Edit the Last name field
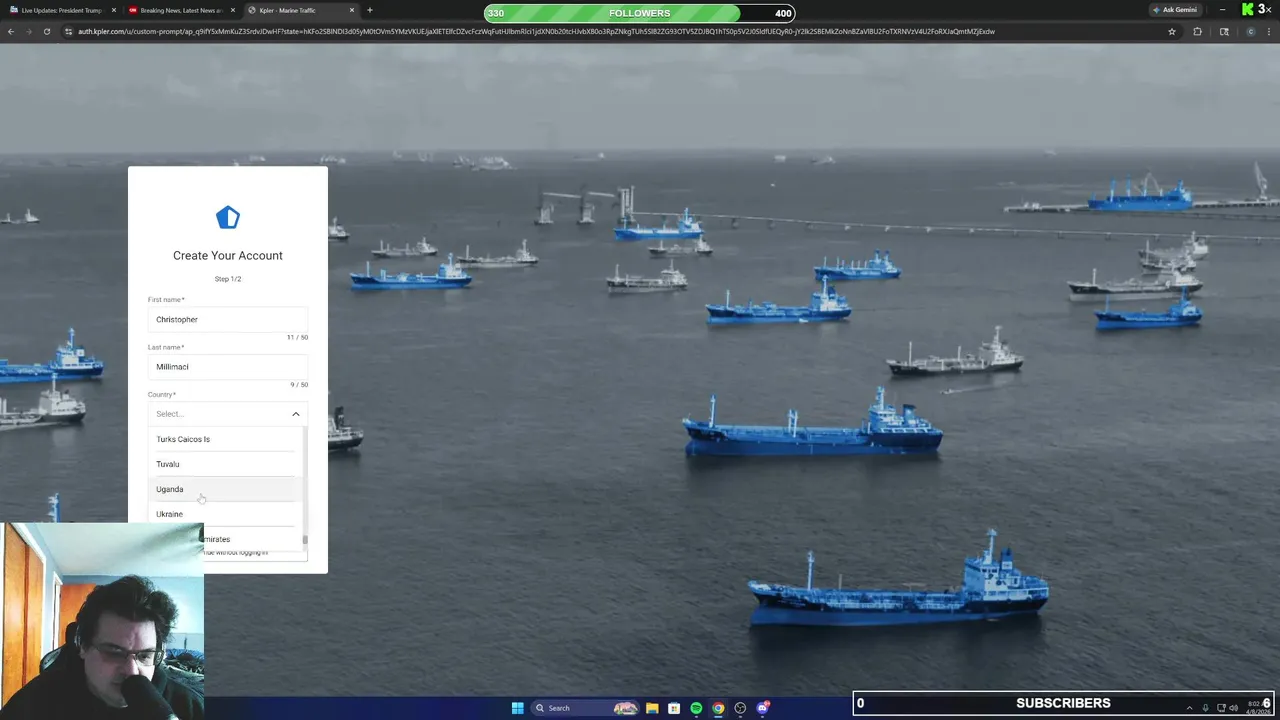The image size is (1280, 720). coord(228,366)
